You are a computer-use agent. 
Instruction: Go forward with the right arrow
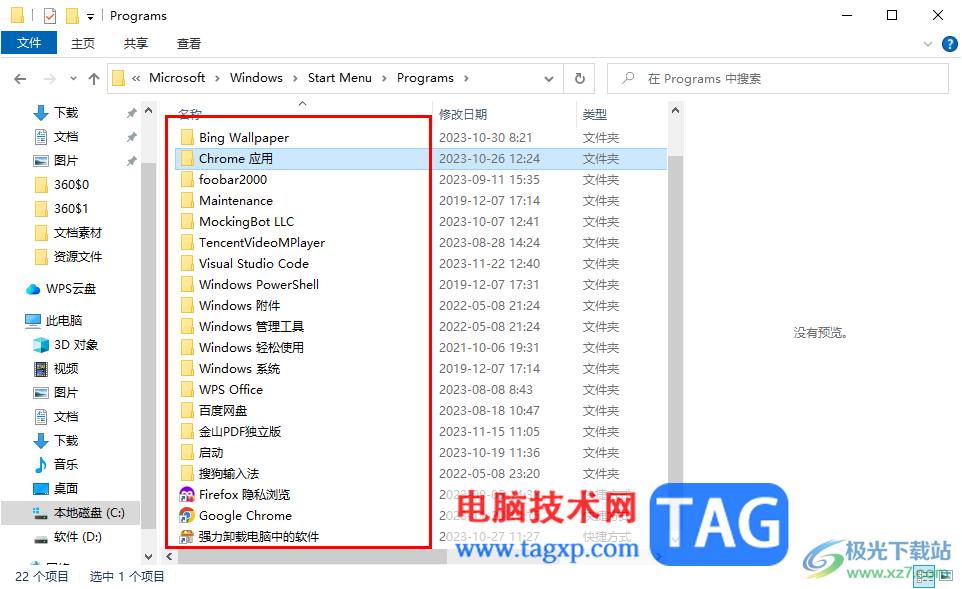pos(50,79)
